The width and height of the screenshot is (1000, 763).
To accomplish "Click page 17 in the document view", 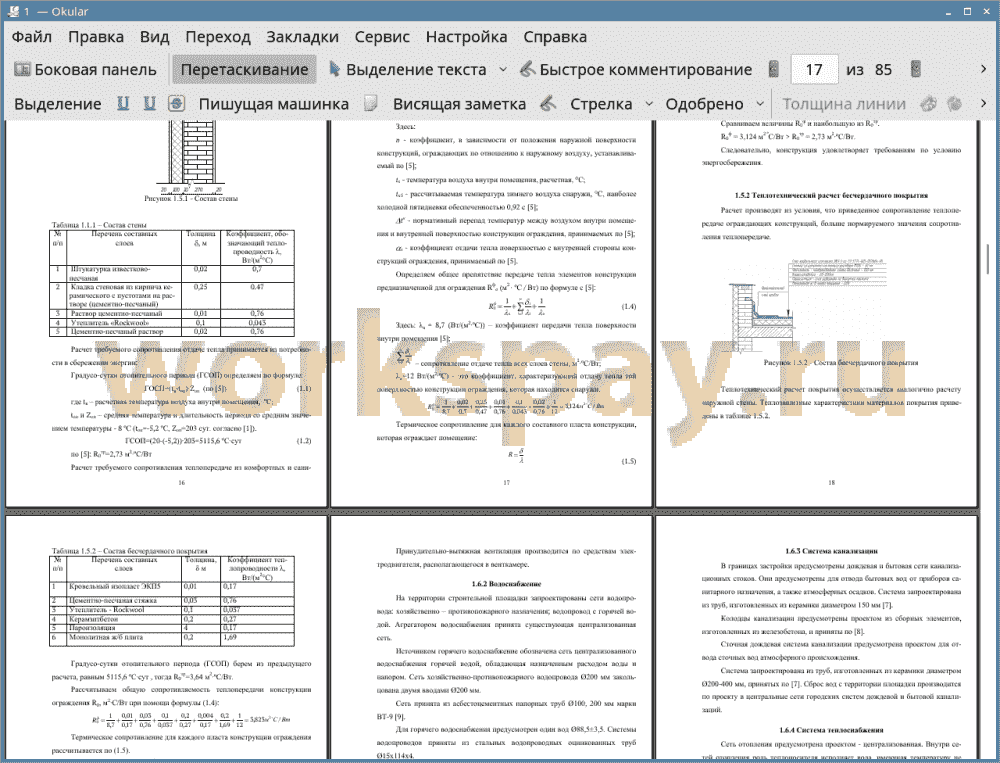I will coord(494,313).
